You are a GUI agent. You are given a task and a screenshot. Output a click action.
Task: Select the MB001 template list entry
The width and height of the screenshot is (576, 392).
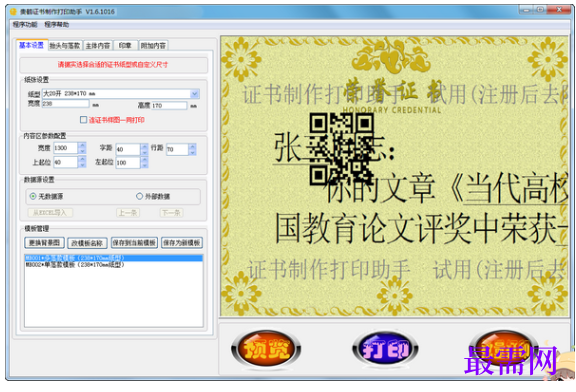point(114,258)
